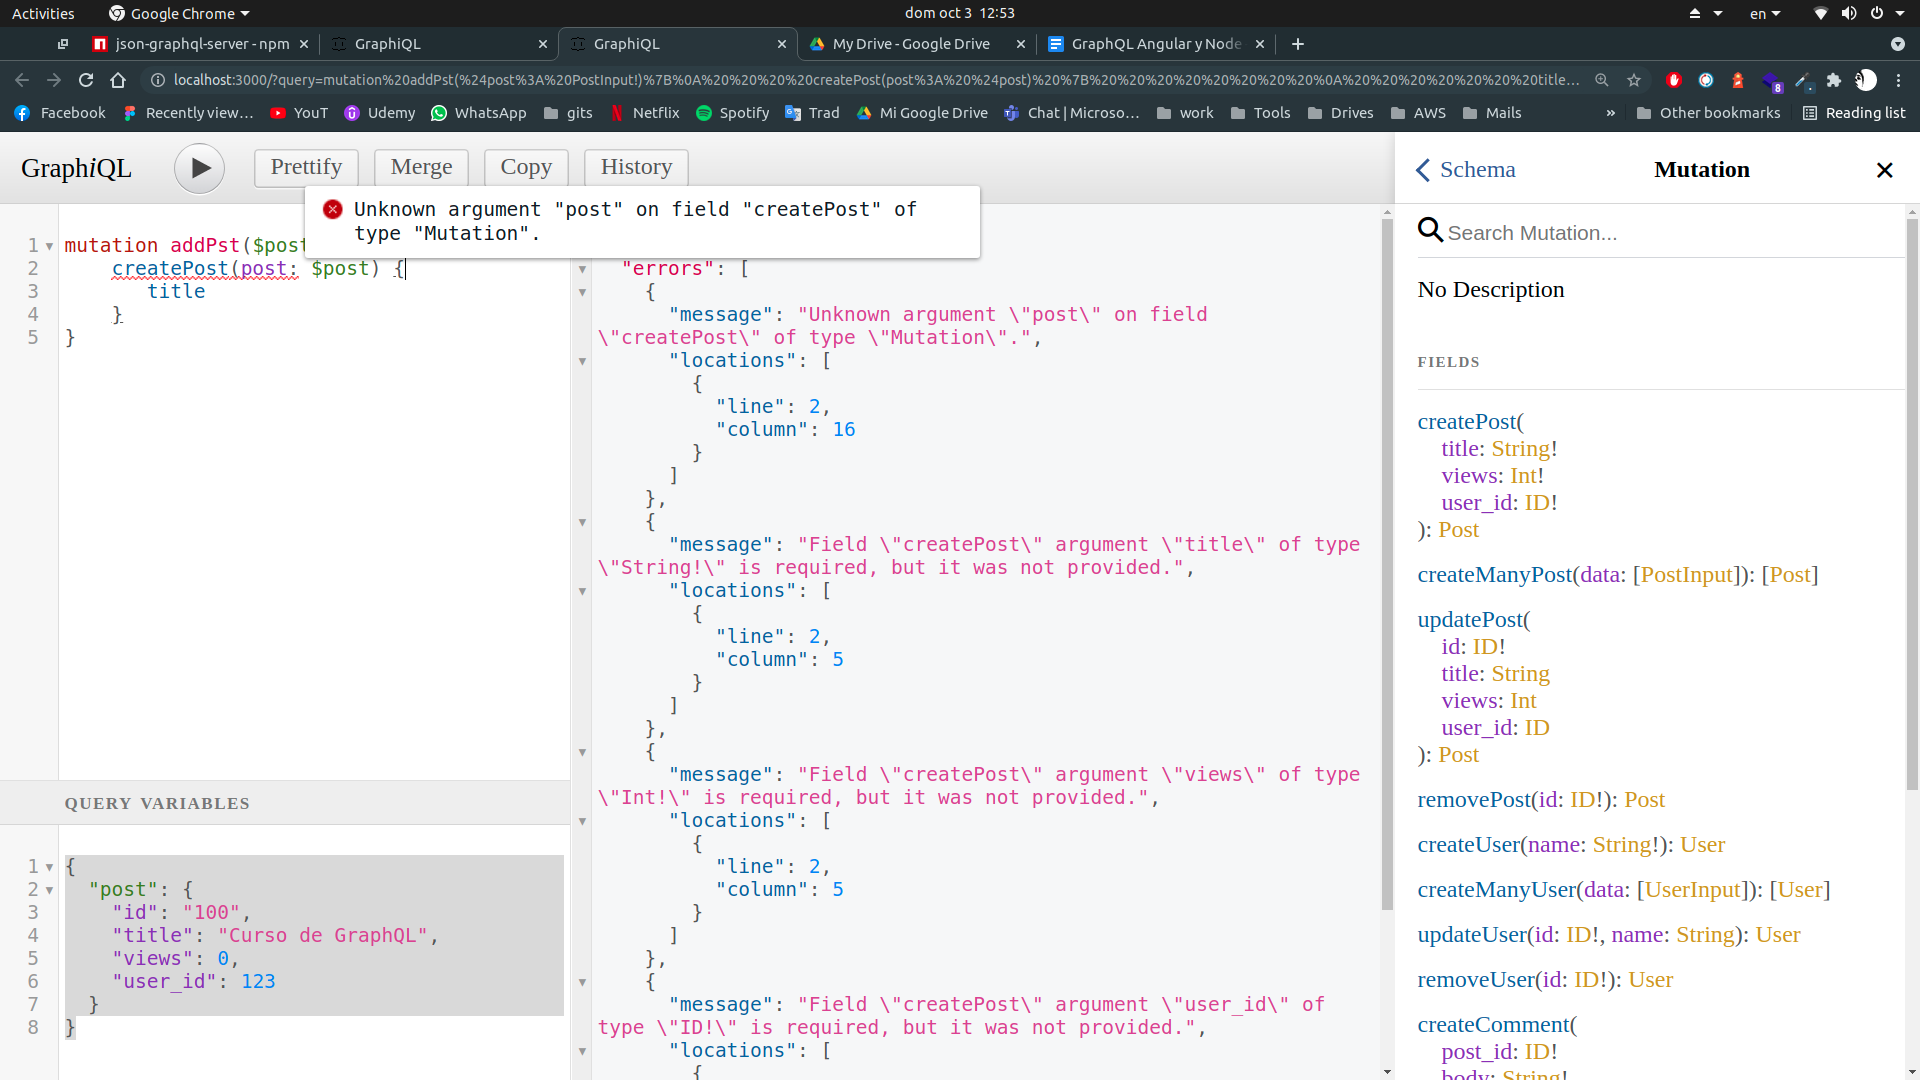Show more bookmarks via chevron
The width and height of the screenshot is (1920, 1080).
point(1611,113)
